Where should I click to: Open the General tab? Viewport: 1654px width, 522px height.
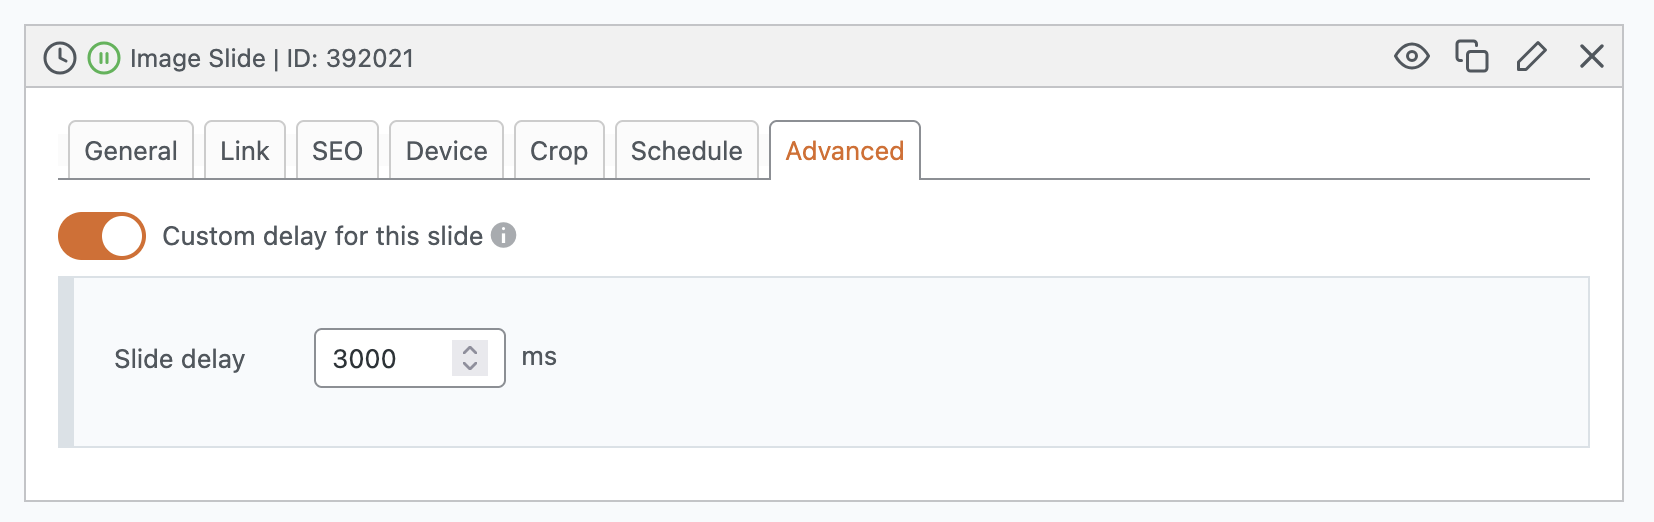[131, 151]
